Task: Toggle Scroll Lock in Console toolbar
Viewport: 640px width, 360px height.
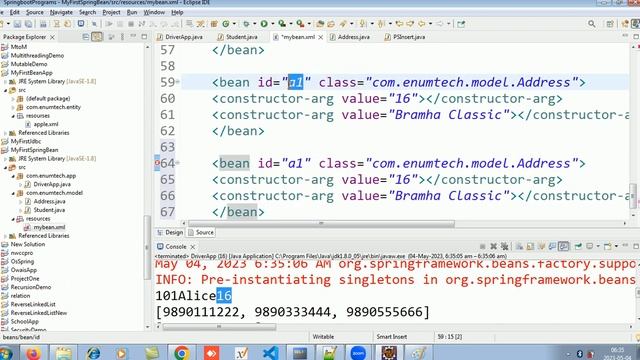Action: [530, 247]
